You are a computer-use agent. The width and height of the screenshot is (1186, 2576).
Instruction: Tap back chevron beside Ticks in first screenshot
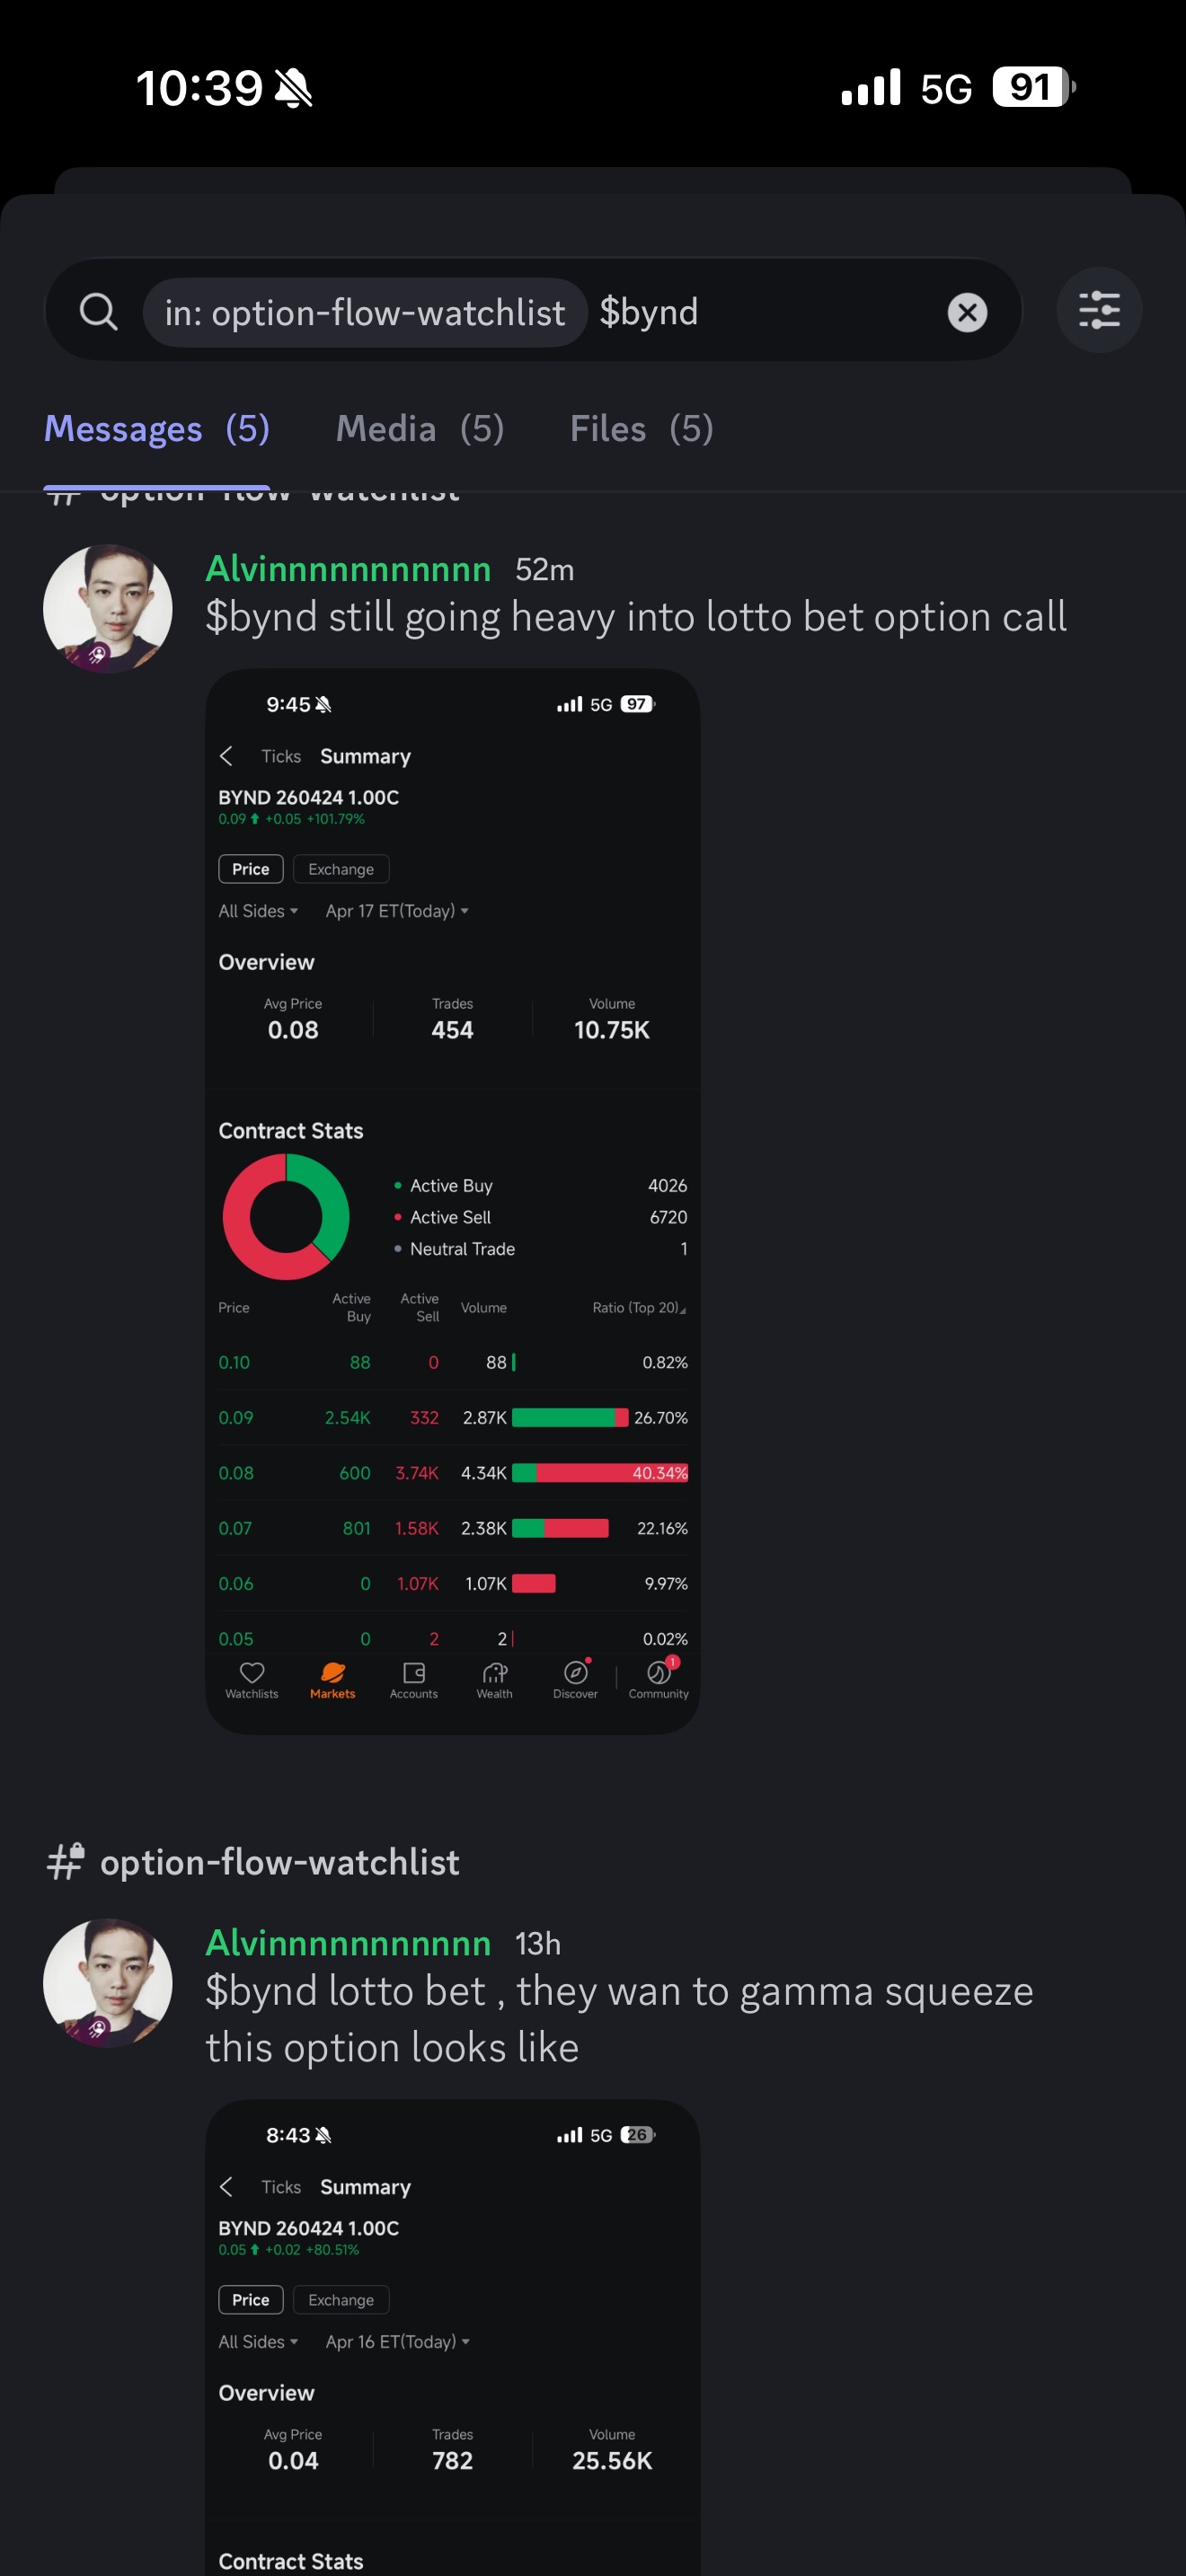pyautogui.click(x=227, y=756)
